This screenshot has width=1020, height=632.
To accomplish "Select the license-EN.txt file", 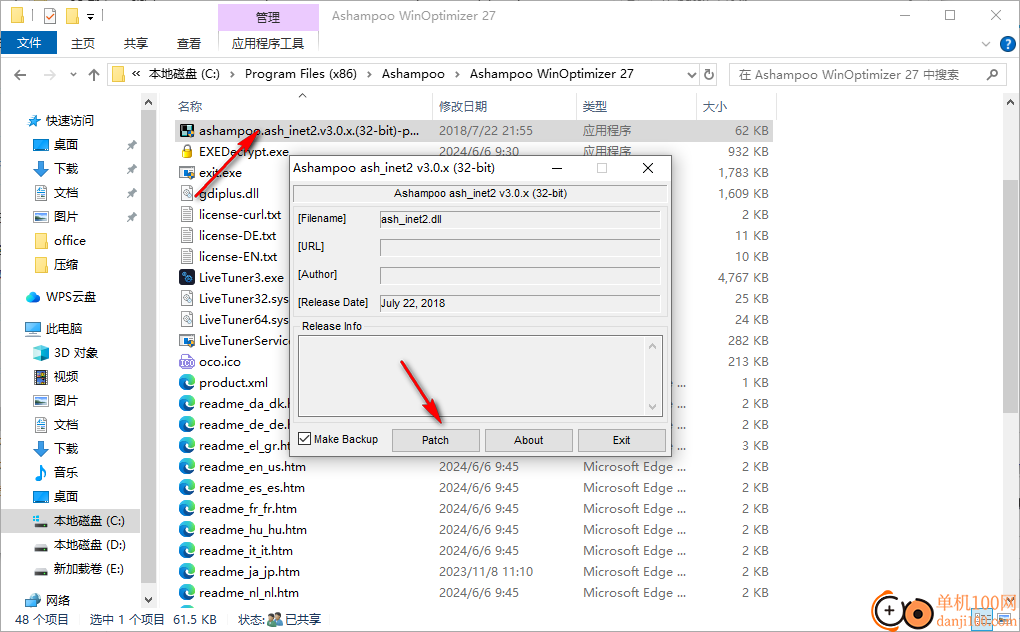I will pos(238,257).
